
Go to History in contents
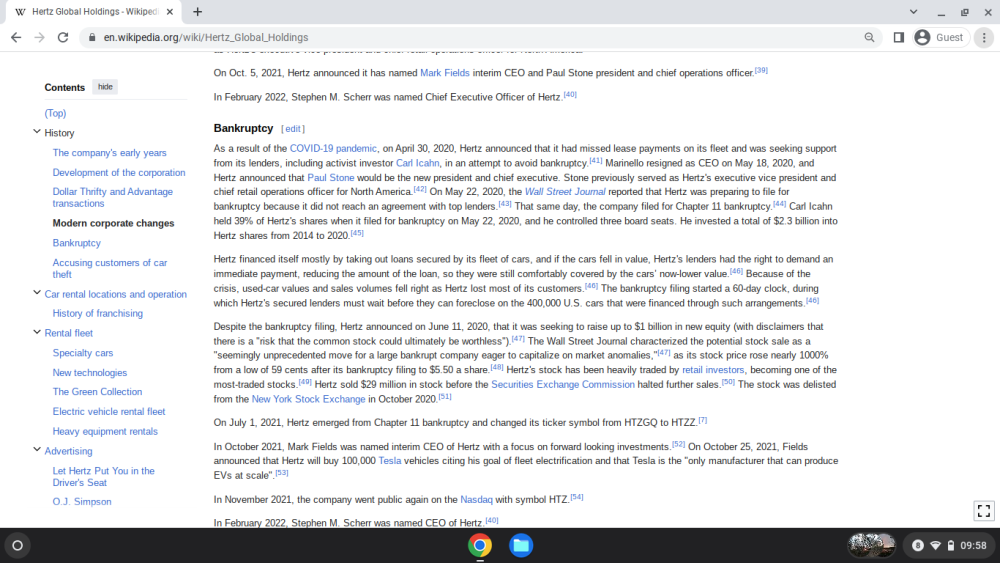pos(59,133)
